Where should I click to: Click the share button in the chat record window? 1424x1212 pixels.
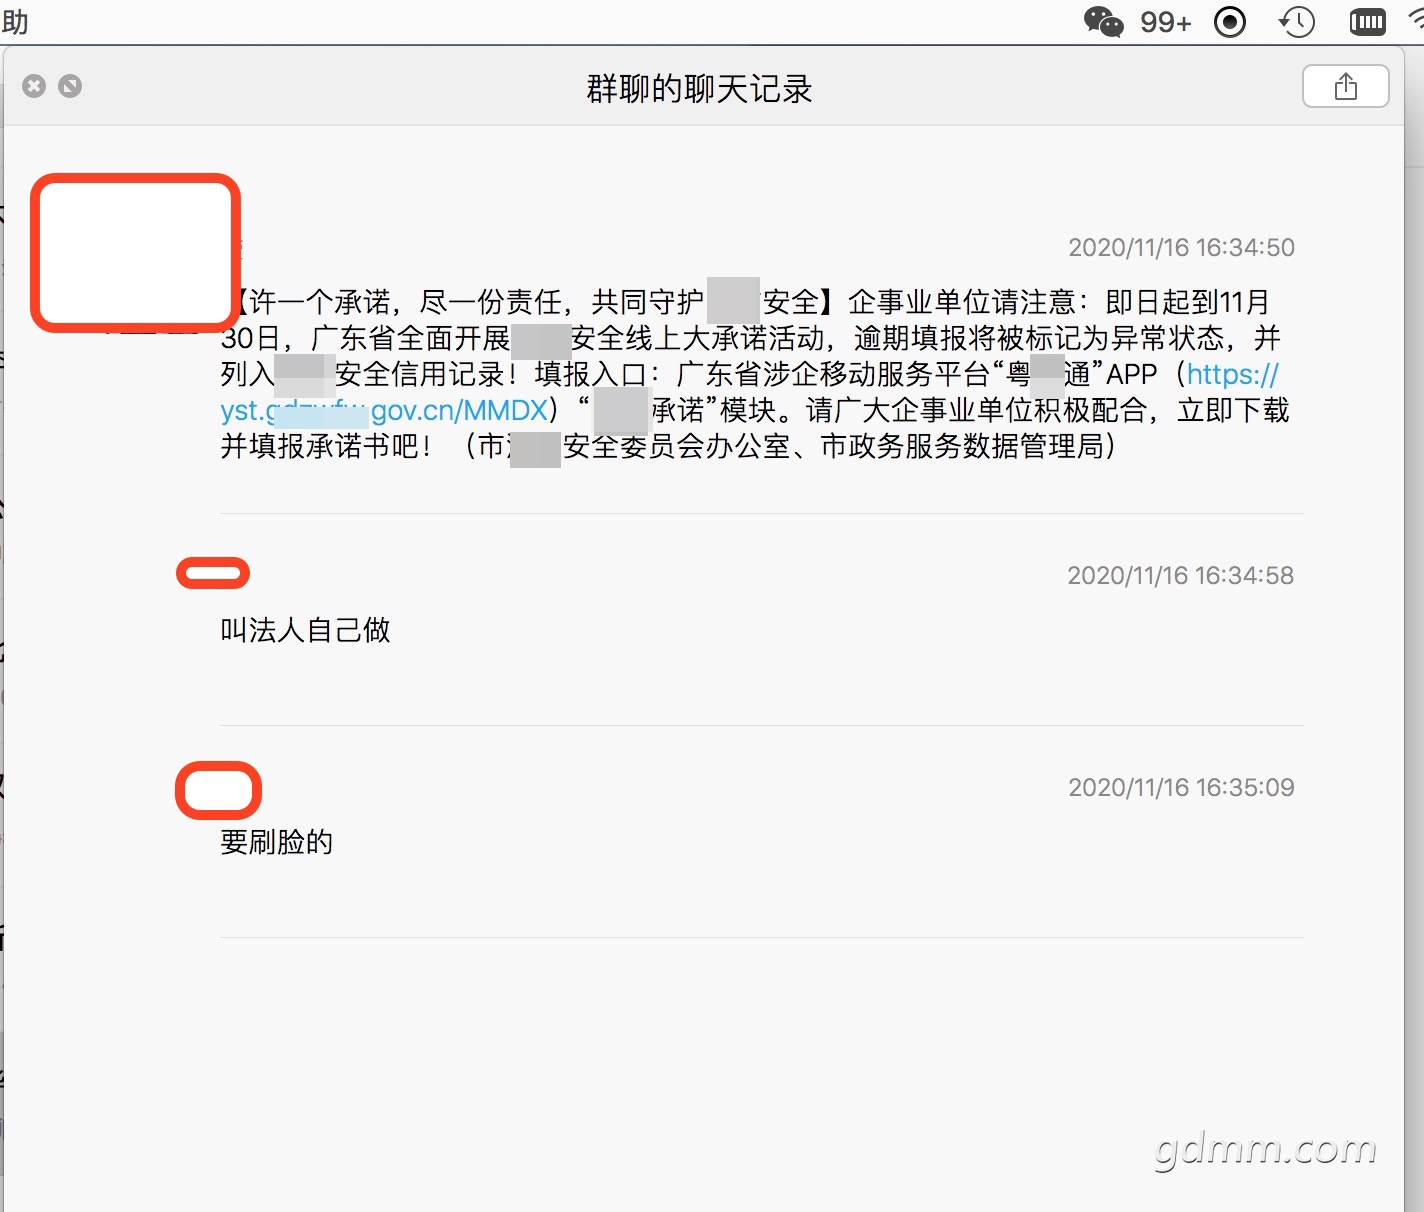pyautogui.click(x=1346, y=86)
